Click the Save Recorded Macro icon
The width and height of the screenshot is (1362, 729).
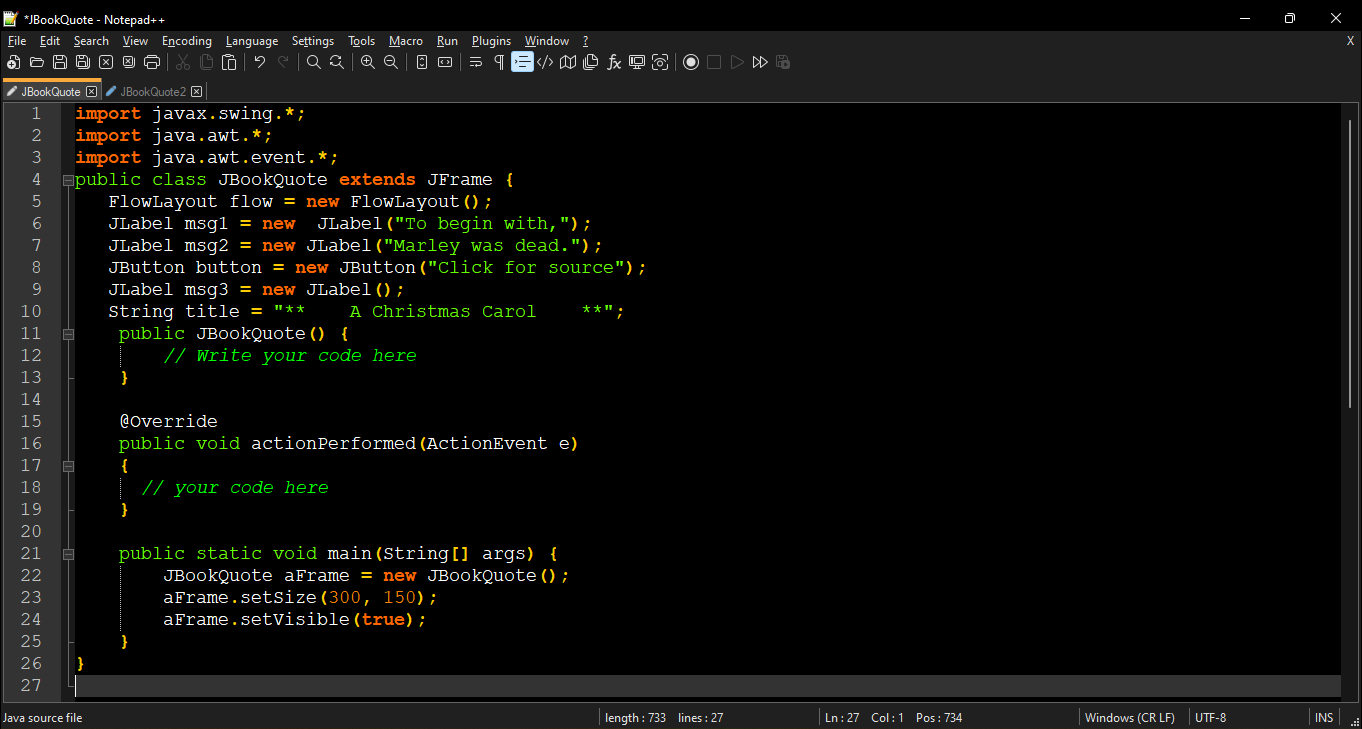783,62
